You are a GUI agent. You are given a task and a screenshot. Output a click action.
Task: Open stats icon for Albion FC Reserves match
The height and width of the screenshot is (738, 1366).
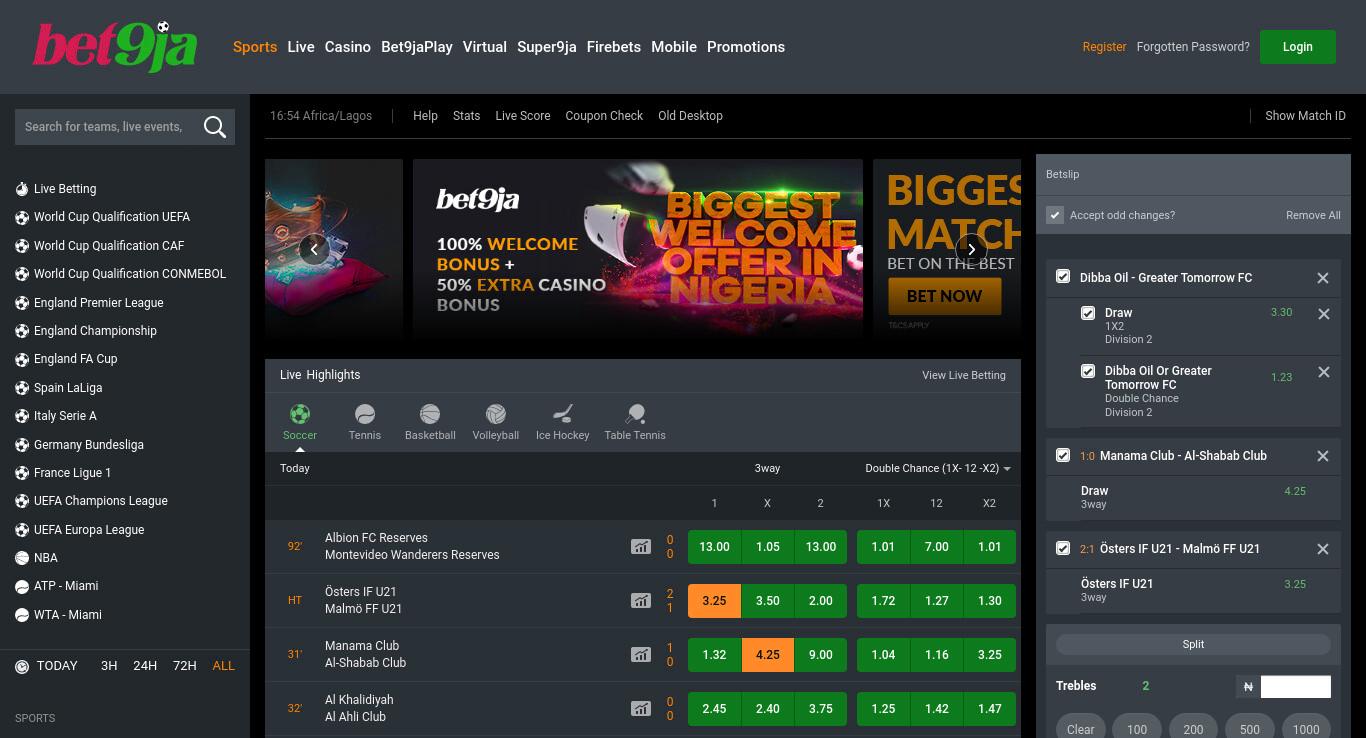click(640, 546)
